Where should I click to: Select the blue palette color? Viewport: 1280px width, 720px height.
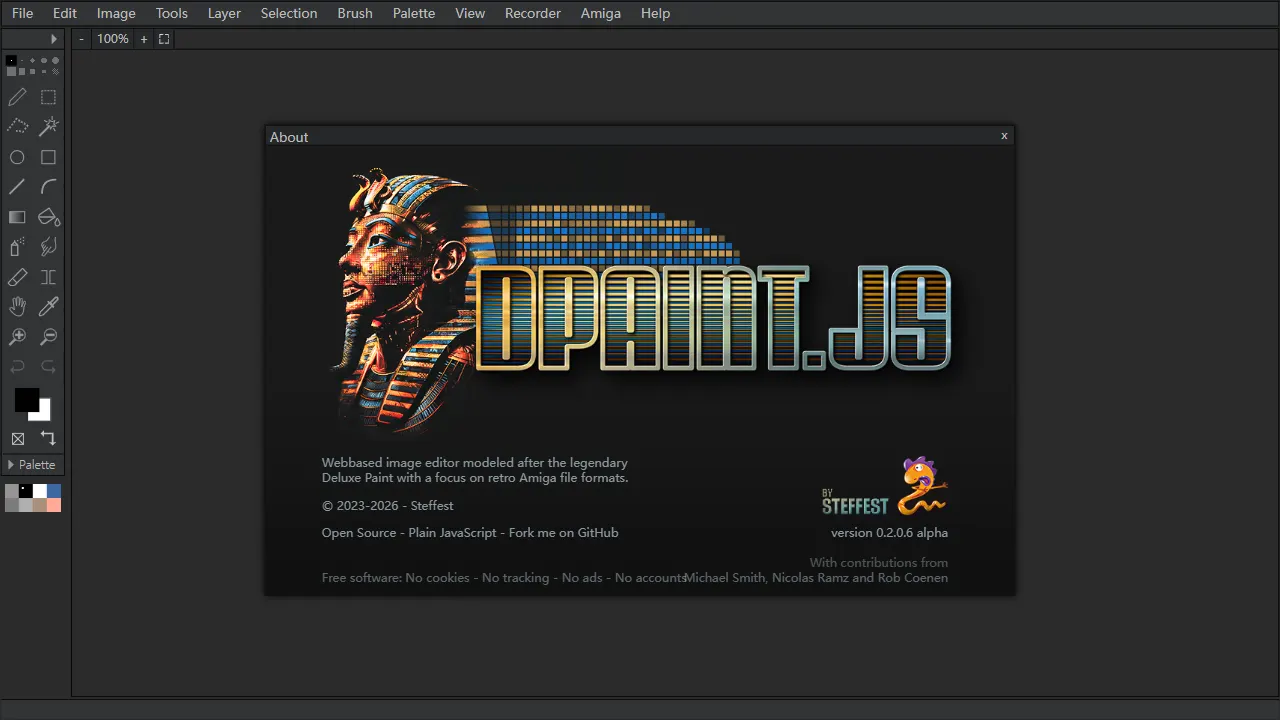(54, 491)
